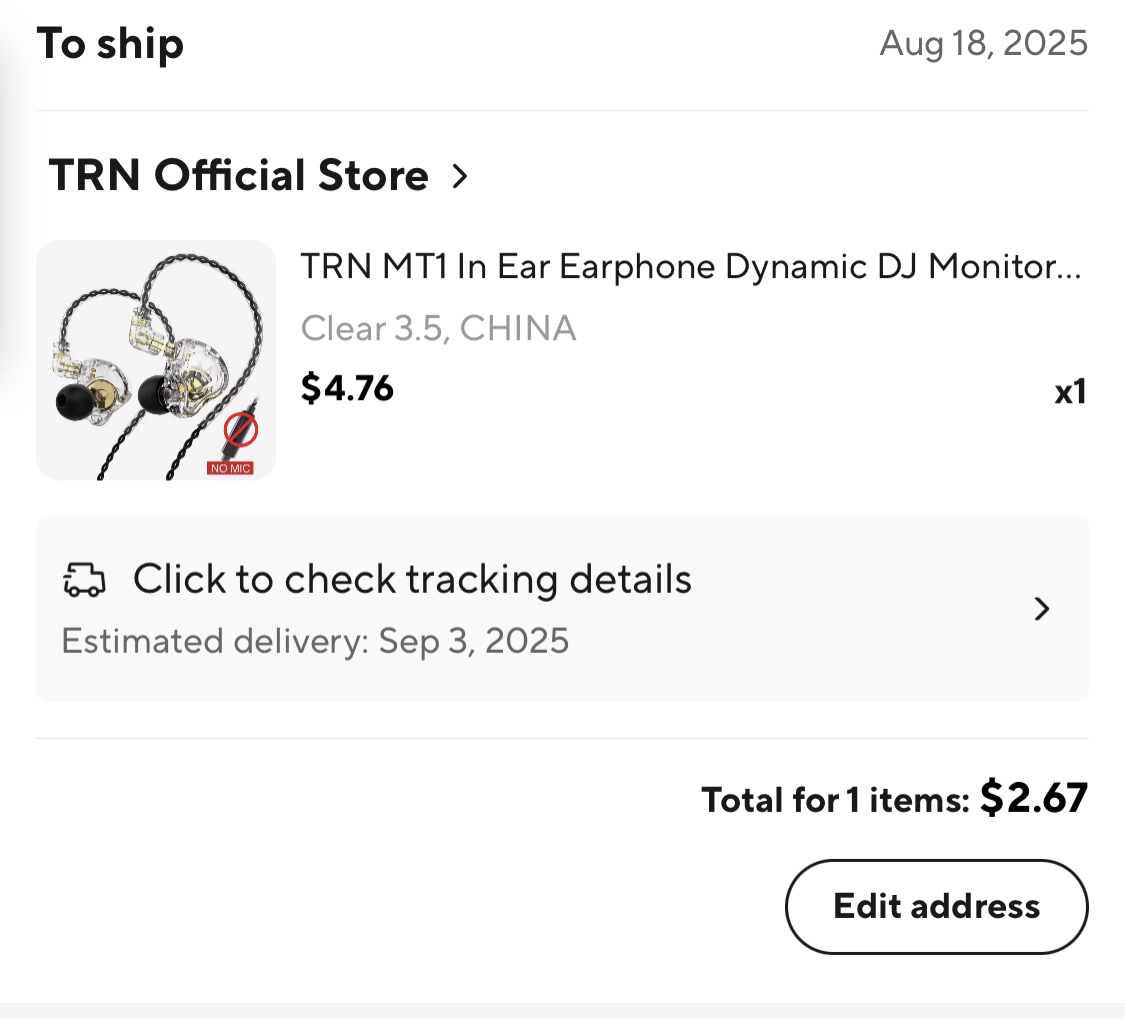The height and width of the screenshot is (1019, 1125).
Task: Click the x1 quantity indicator
Action: pos(1069,392)
